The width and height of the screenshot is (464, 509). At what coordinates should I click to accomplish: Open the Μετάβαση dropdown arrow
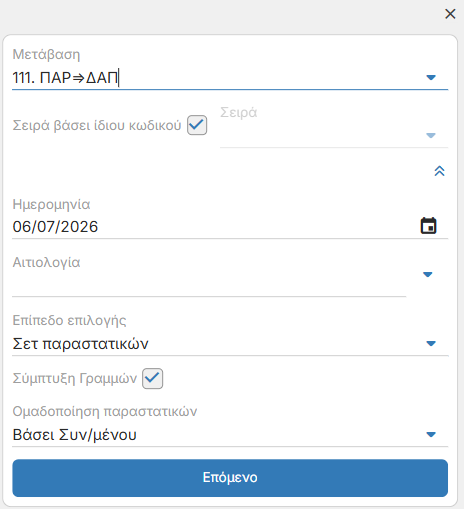pyautogui.click(x=431, y=78)
